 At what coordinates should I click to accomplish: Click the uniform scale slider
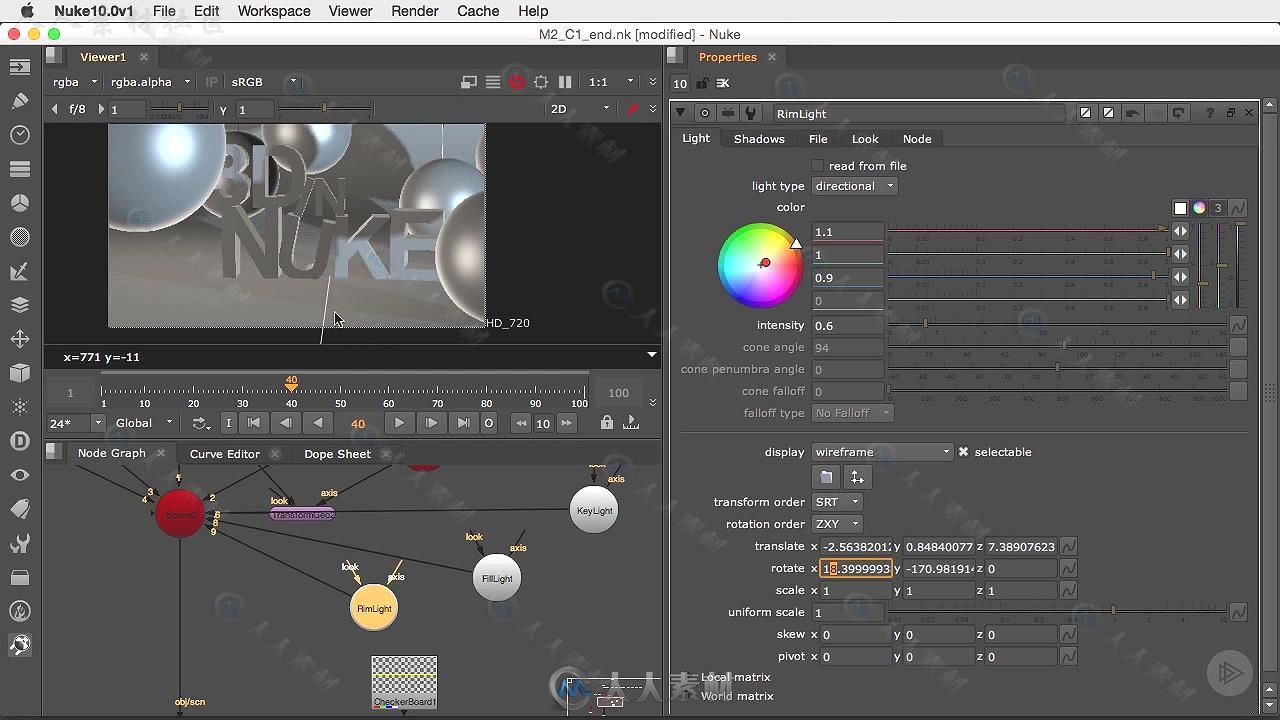[x=1057, y=612]
